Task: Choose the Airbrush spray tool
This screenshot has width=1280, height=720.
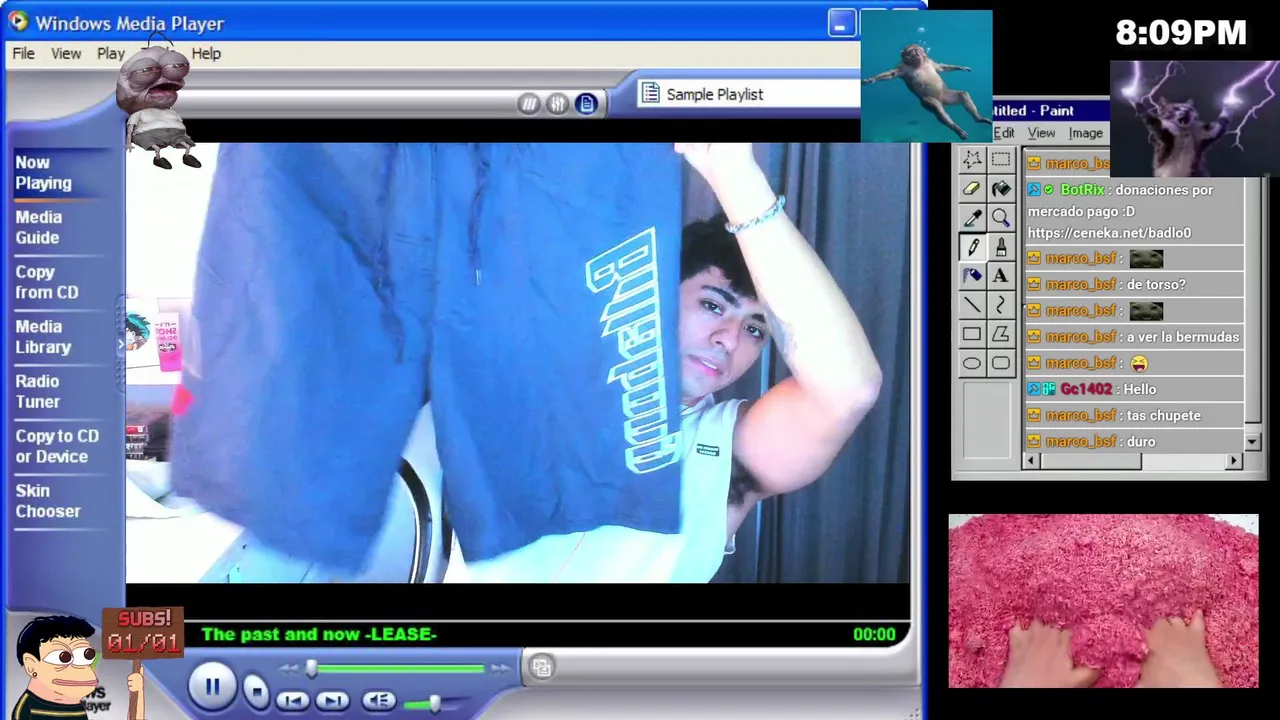Action: (972, 276)
